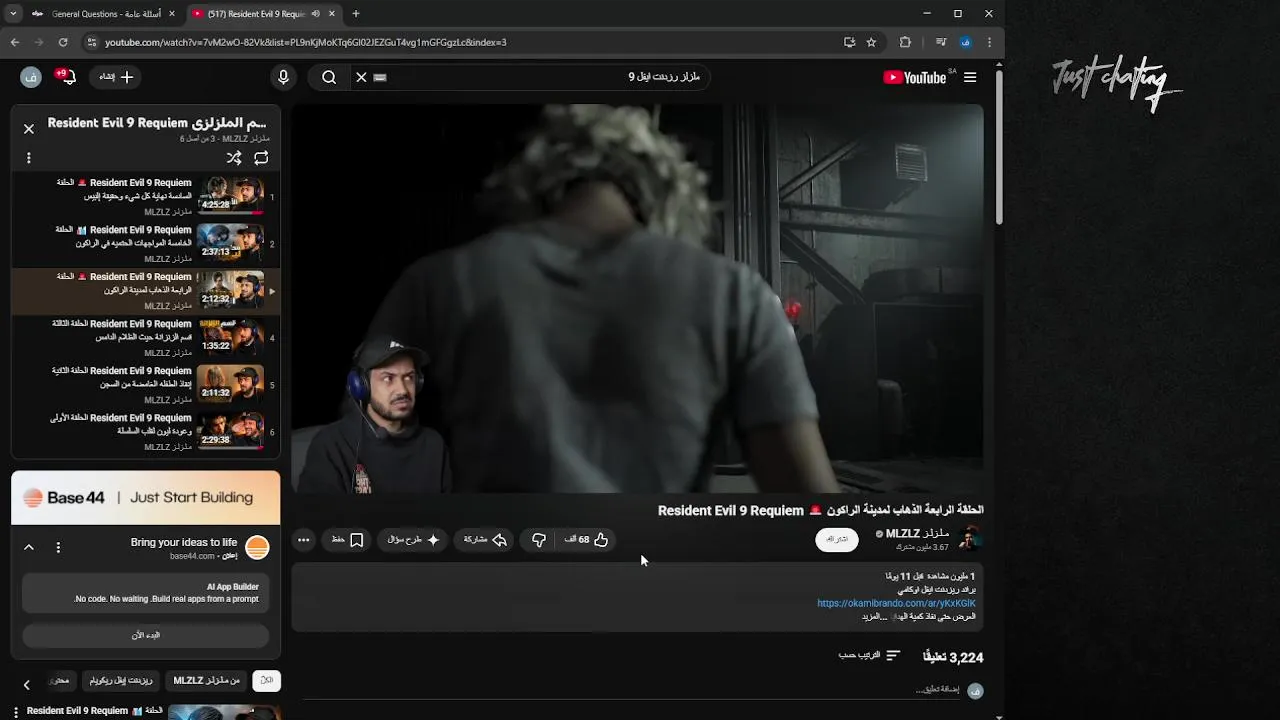Show more filter chips via arrow

tap(27, 685)
